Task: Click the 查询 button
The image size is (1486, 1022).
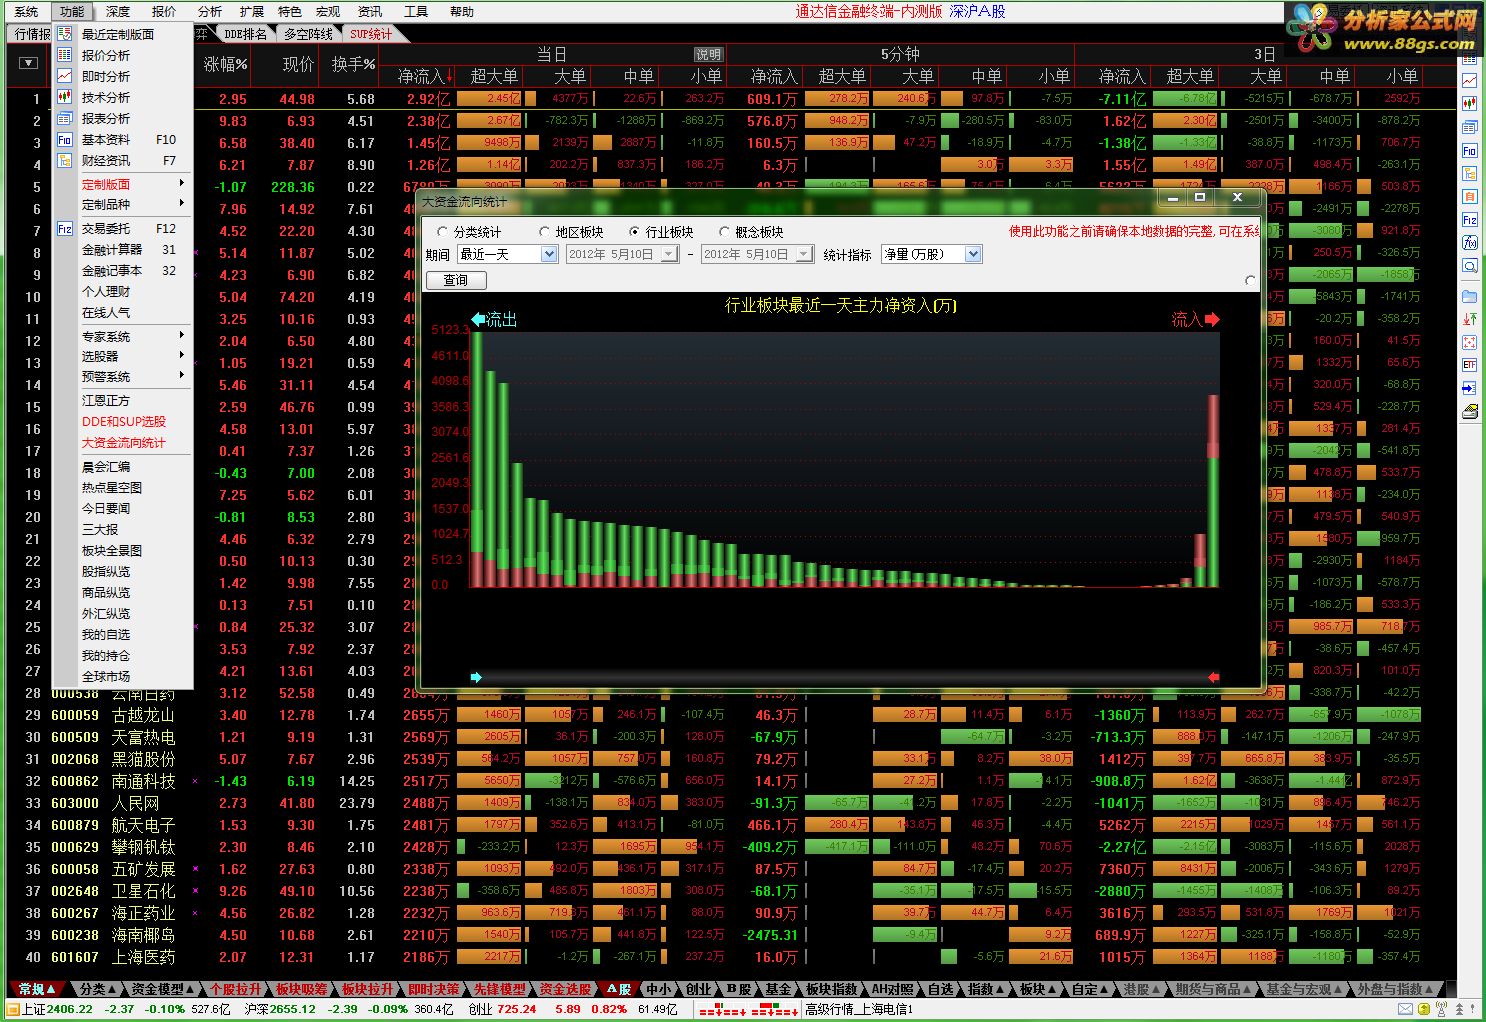Action: coord(456,280)
